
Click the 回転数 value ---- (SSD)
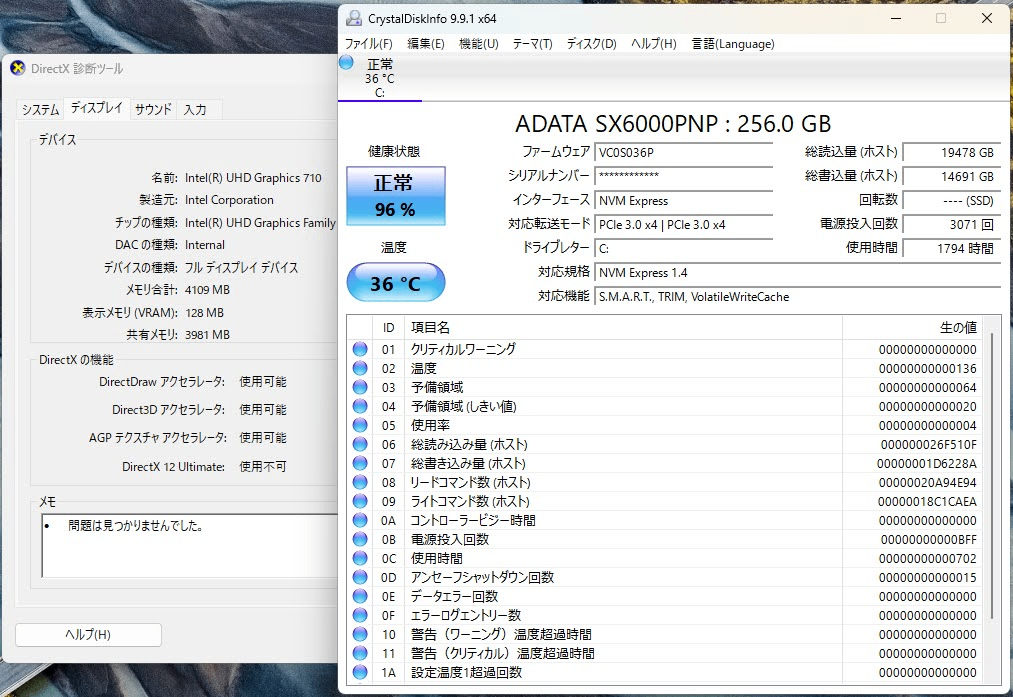(952, 201)
